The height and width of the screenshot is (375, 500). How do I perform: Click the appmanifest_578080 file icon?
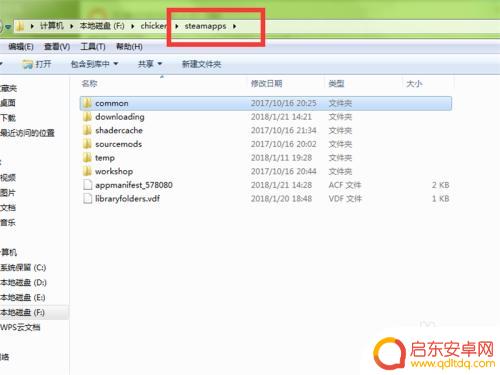(87, 185)
